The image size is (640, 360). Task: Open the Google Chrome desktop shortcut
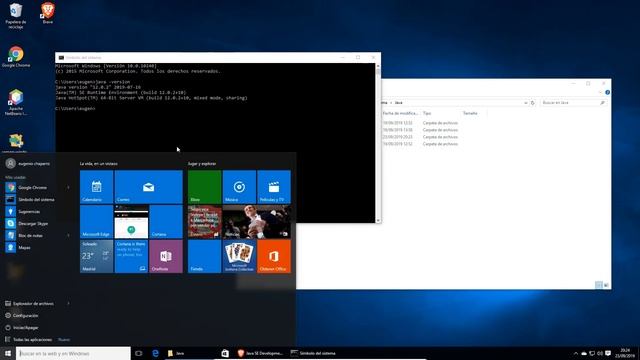pos(16,57)
